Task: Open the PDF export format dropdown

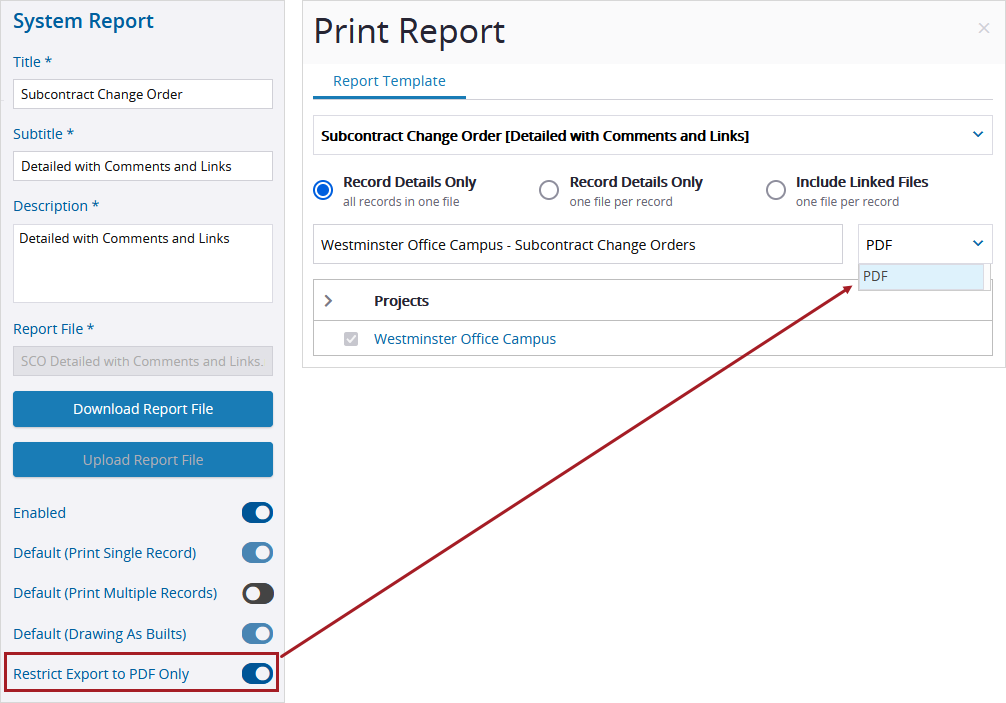Action: click(x=925, y=244)
